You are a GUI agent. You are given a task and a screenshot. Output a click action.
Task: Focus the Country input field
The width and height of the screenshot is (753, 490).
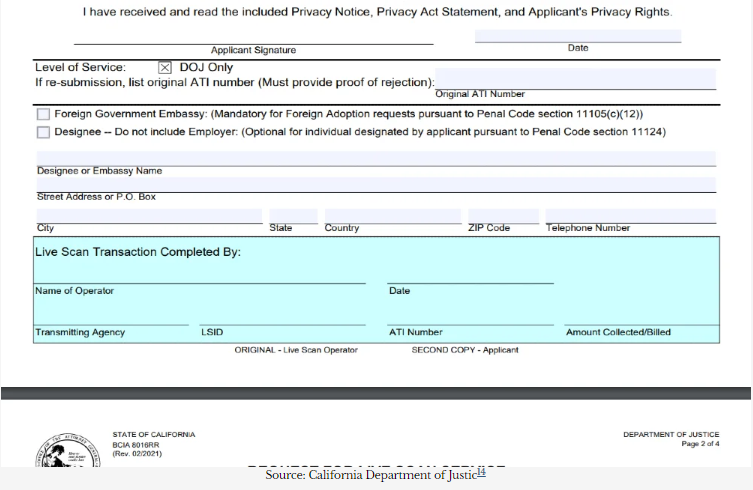click(392, 216)
